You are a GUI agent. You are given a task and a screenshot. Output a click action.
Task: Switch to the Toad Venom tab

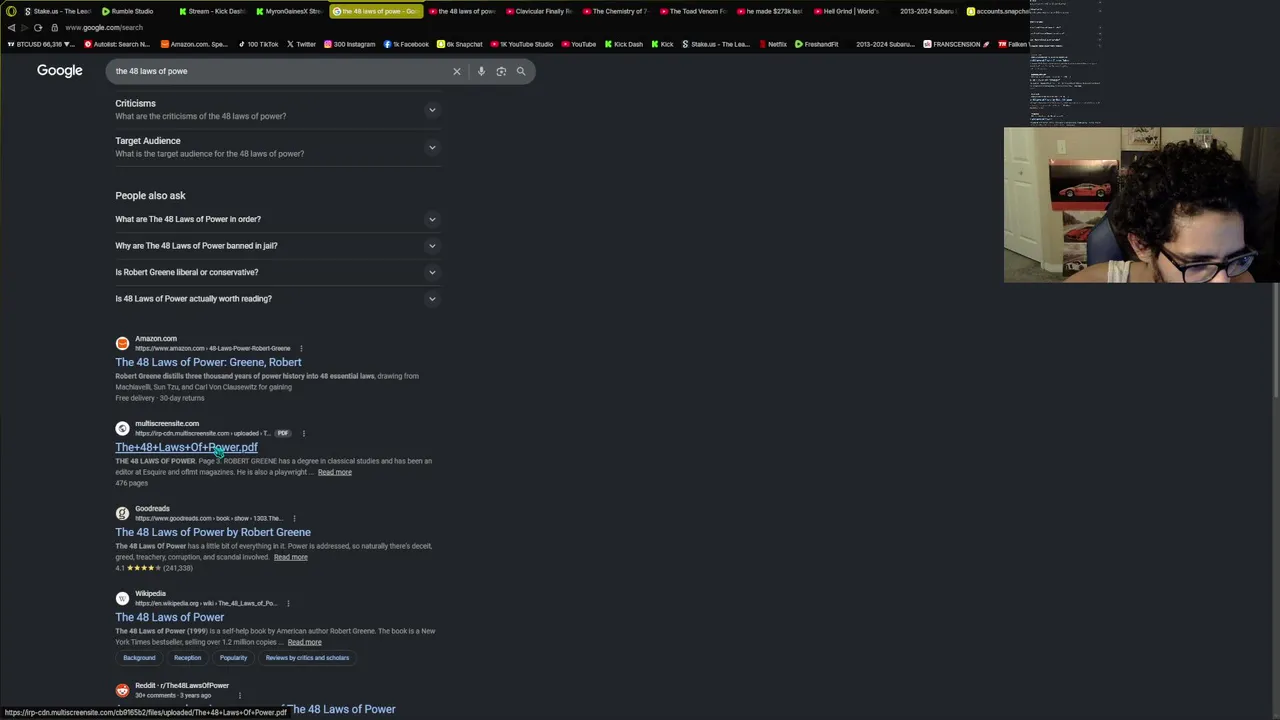[x=693, y=11]
